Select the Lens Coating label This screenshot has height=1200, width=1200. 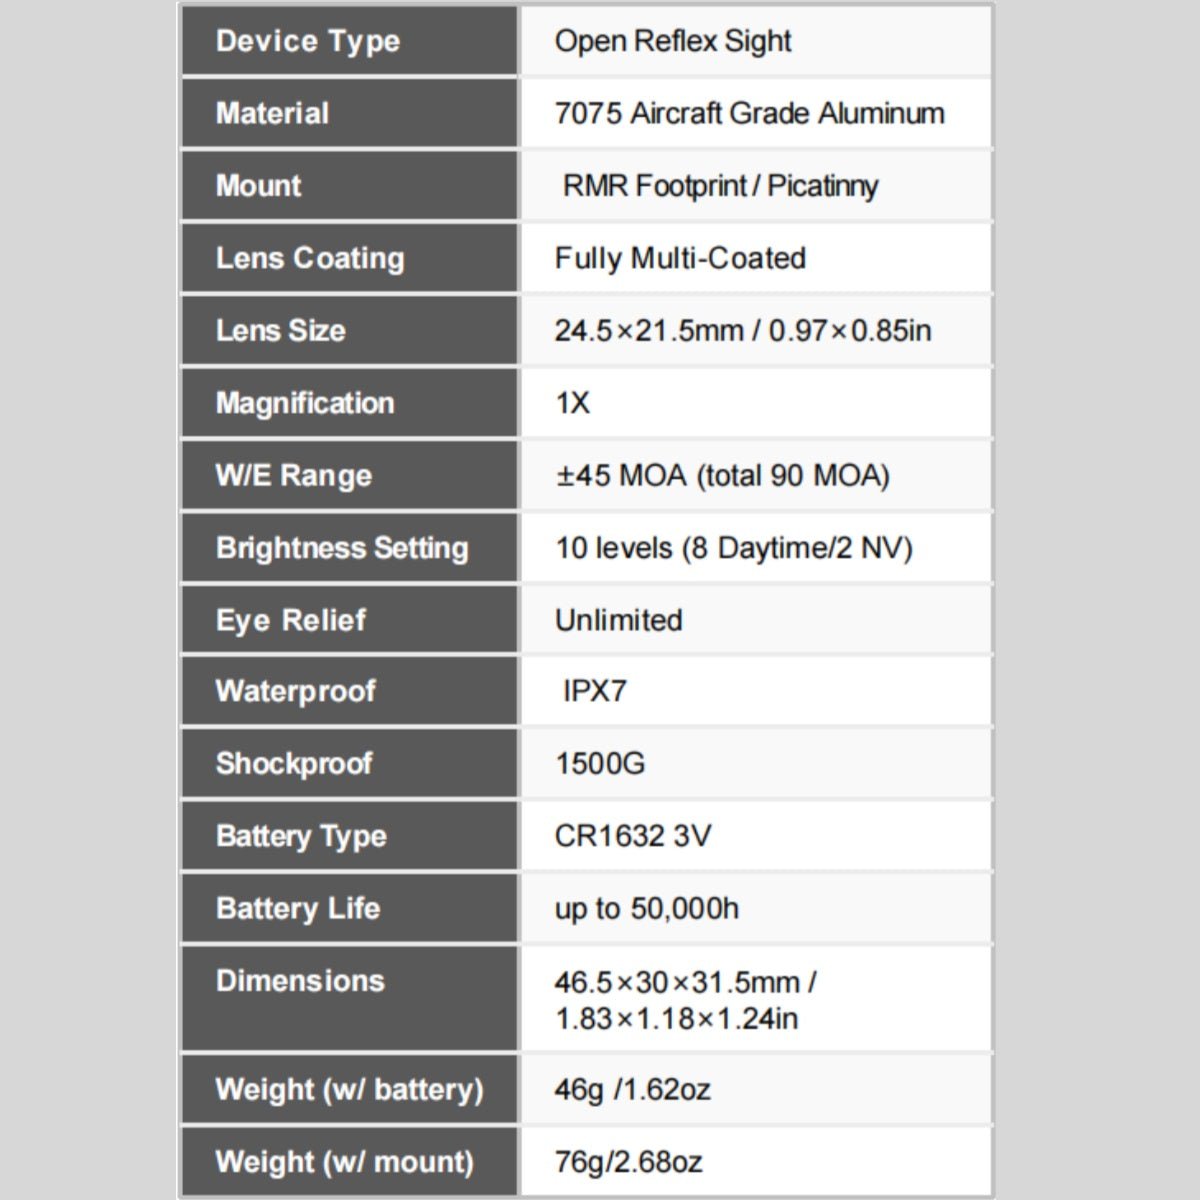310,258
